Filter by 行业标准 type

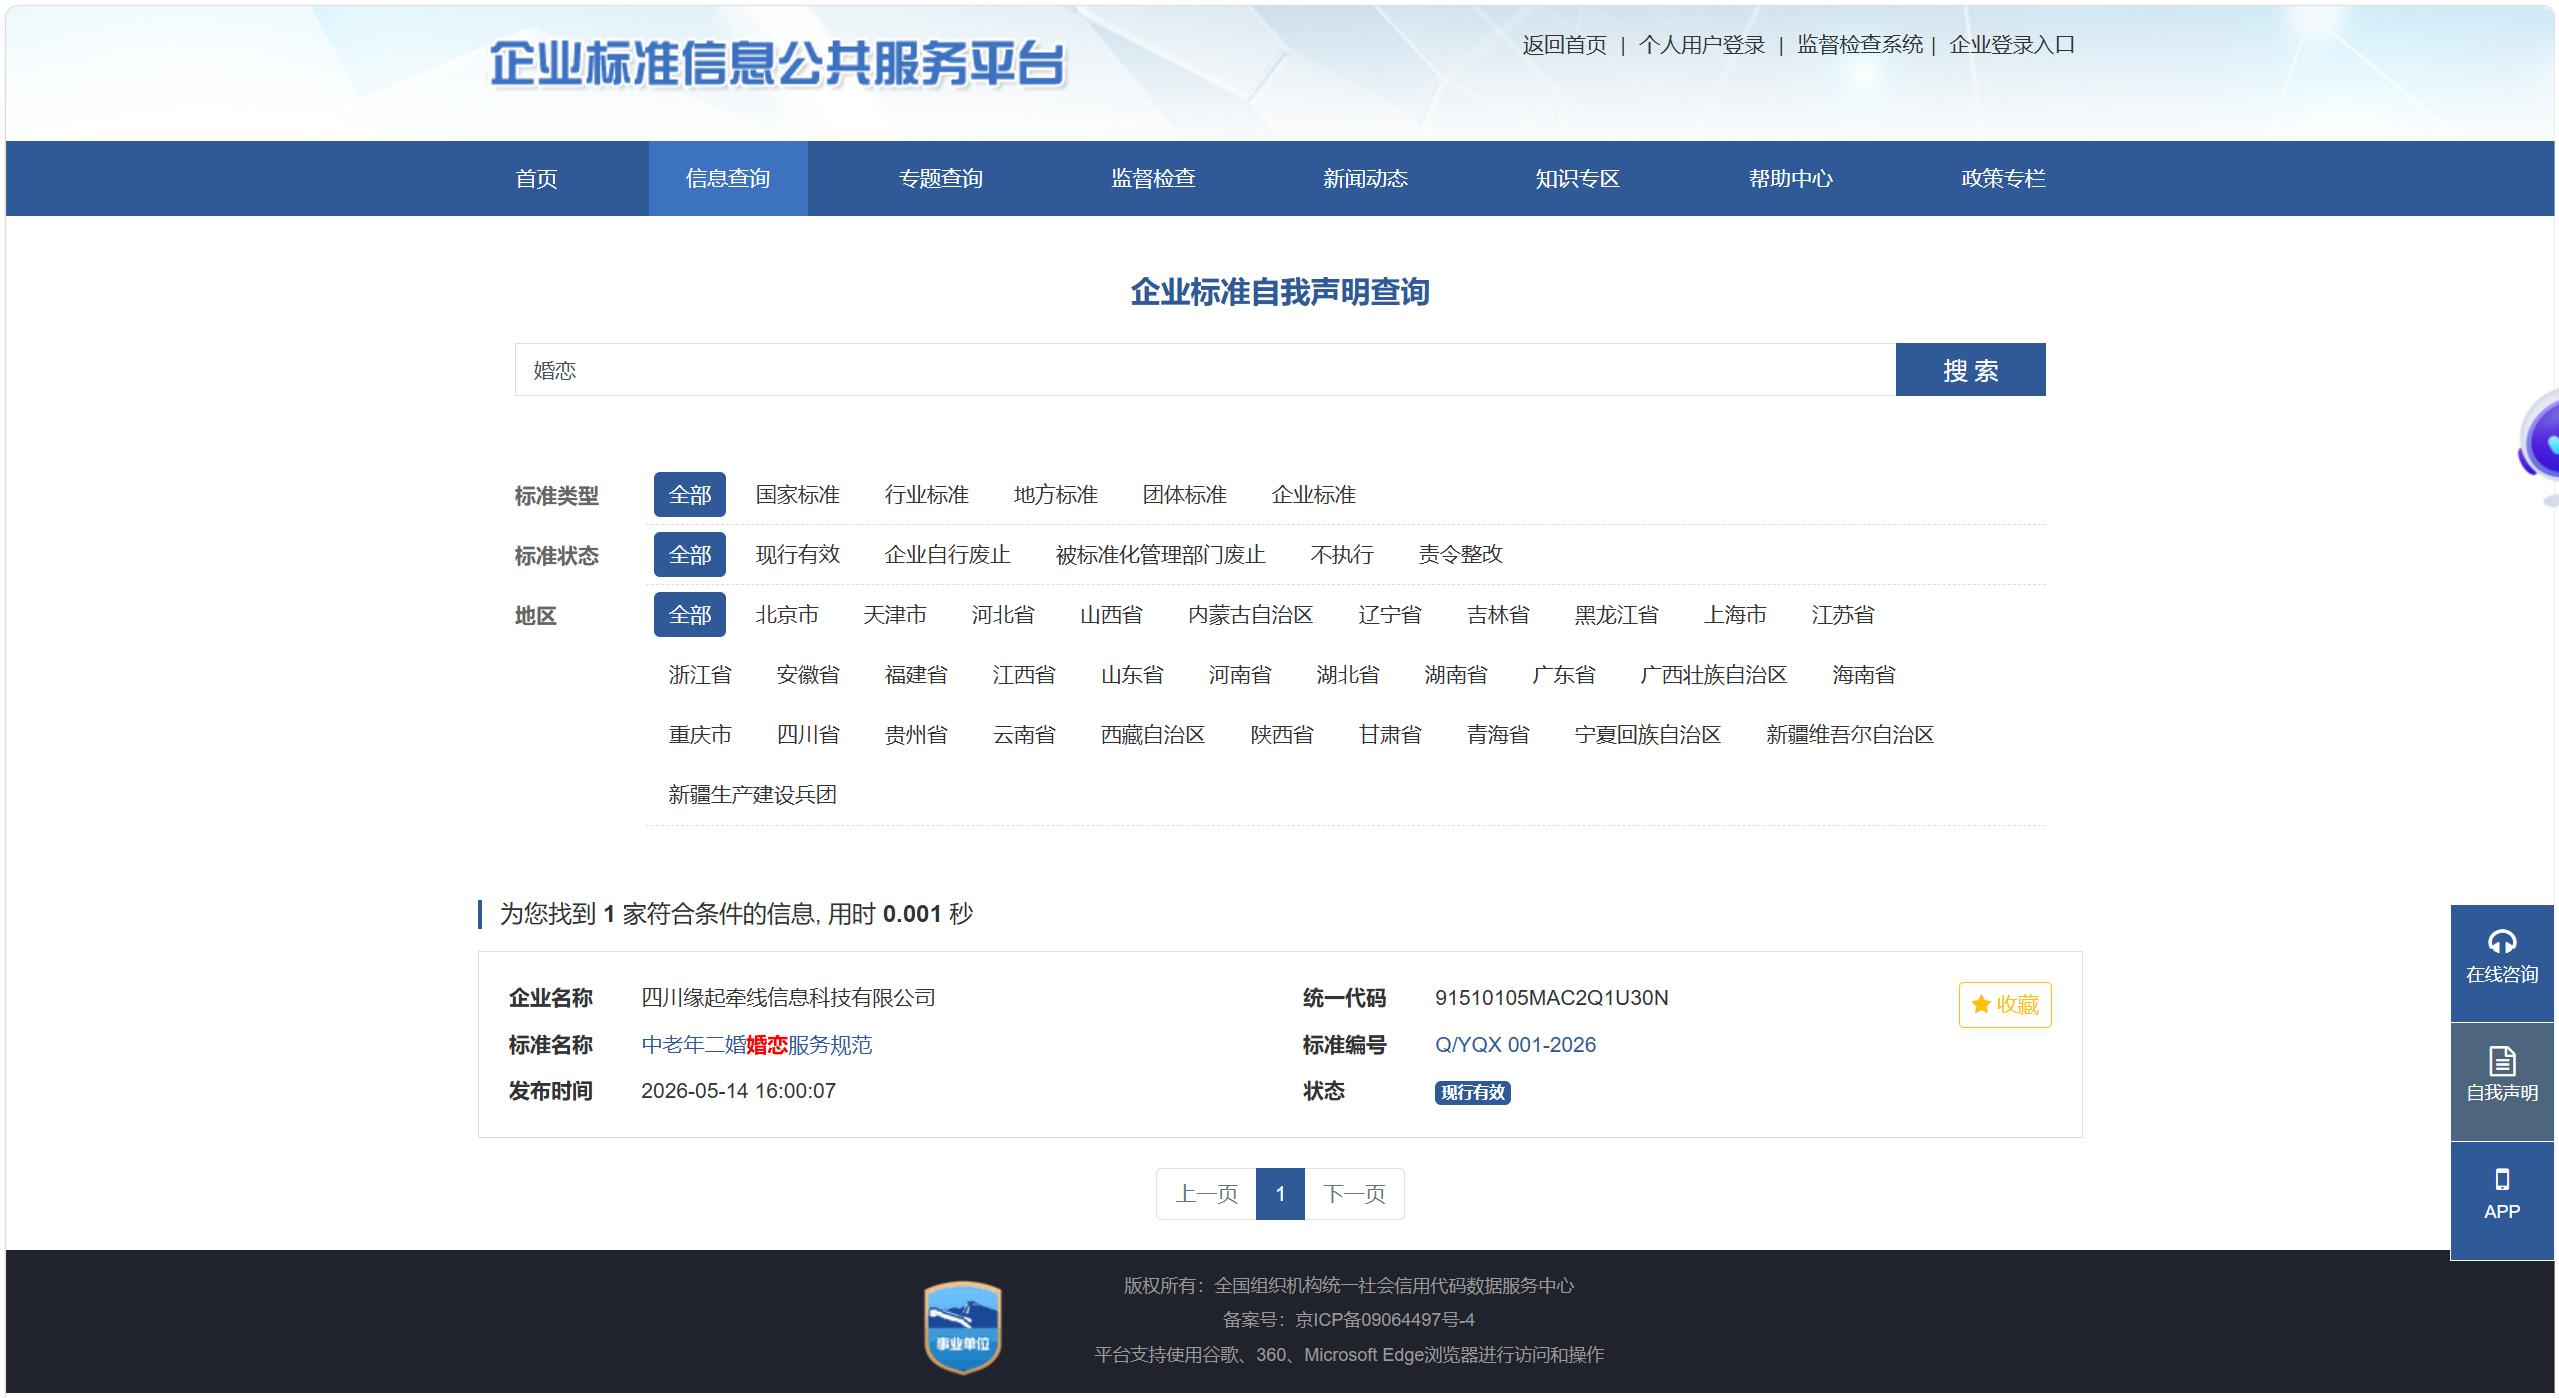coord(926,495)
